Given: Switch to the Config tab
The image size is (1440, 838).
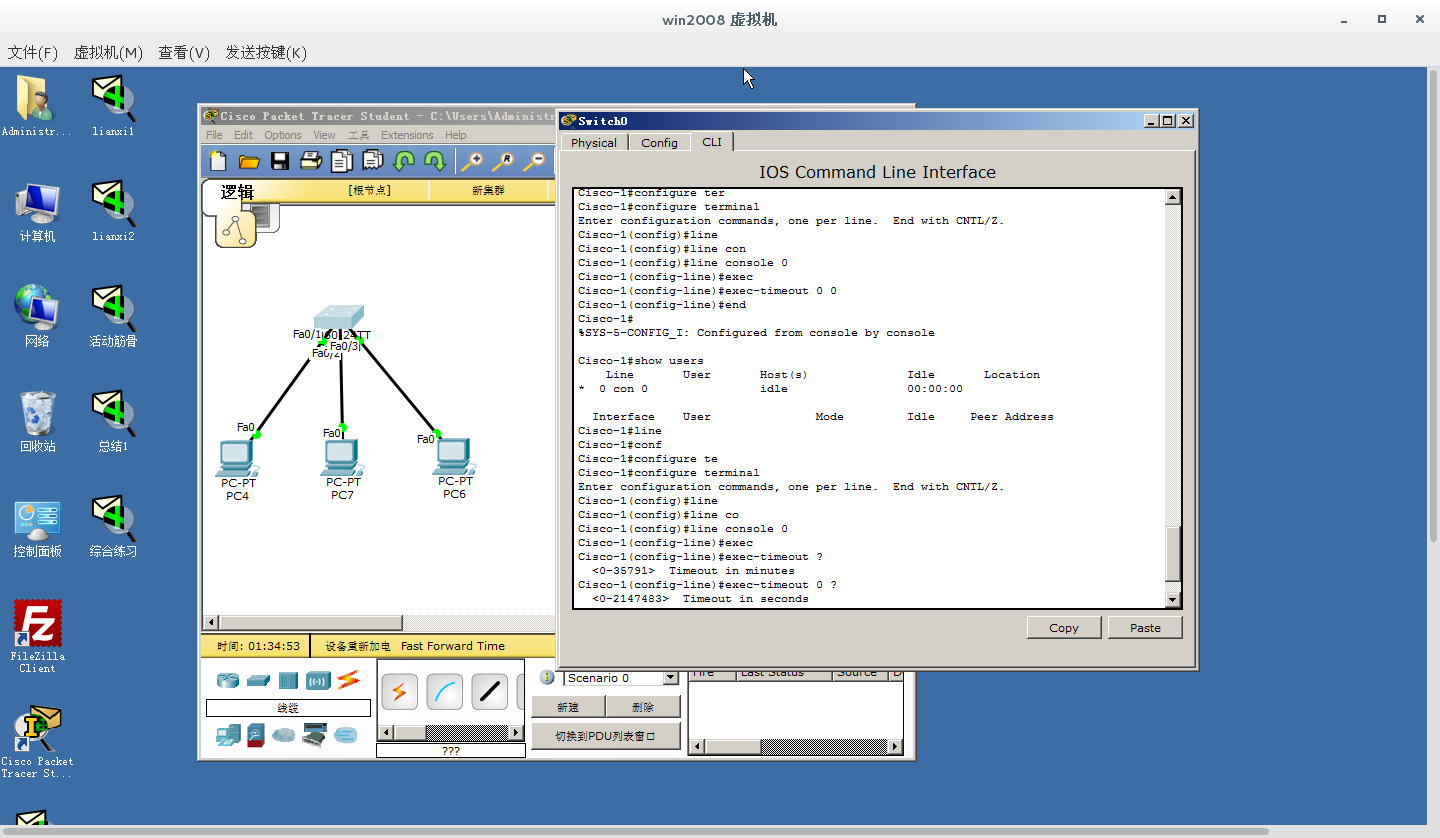Looking at the screenshot, I should 659,142.
